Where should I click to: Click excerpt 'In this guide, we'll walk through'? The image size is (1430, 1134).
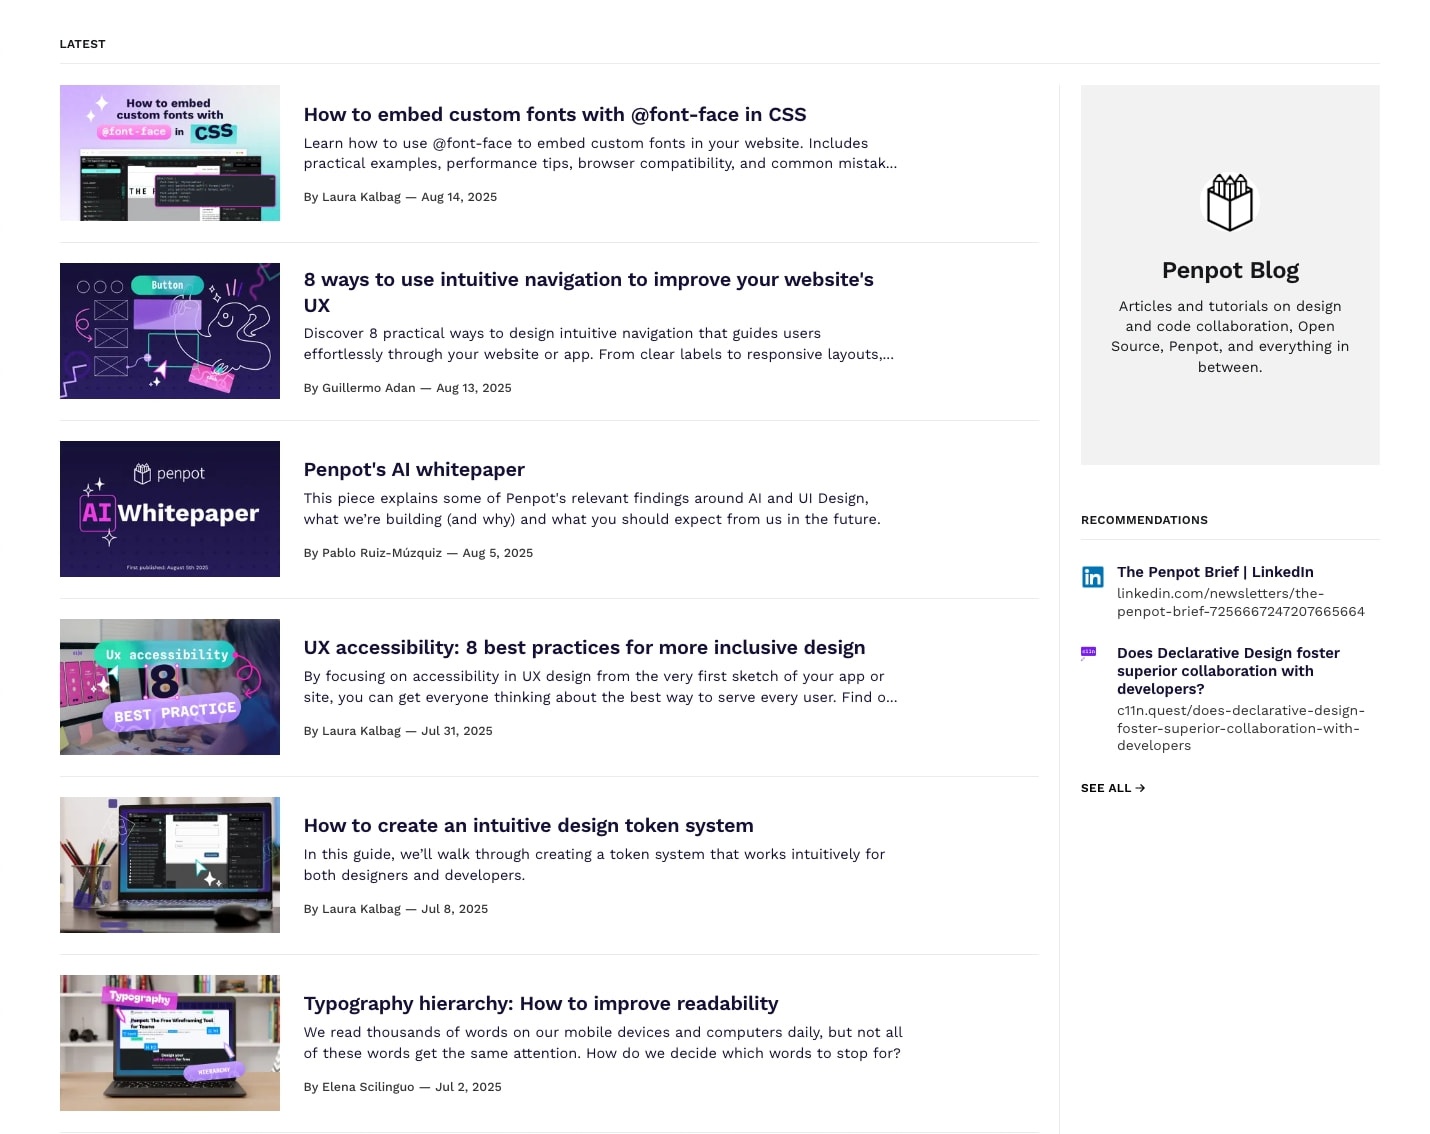pyautogui.click(x=594, y=865)
